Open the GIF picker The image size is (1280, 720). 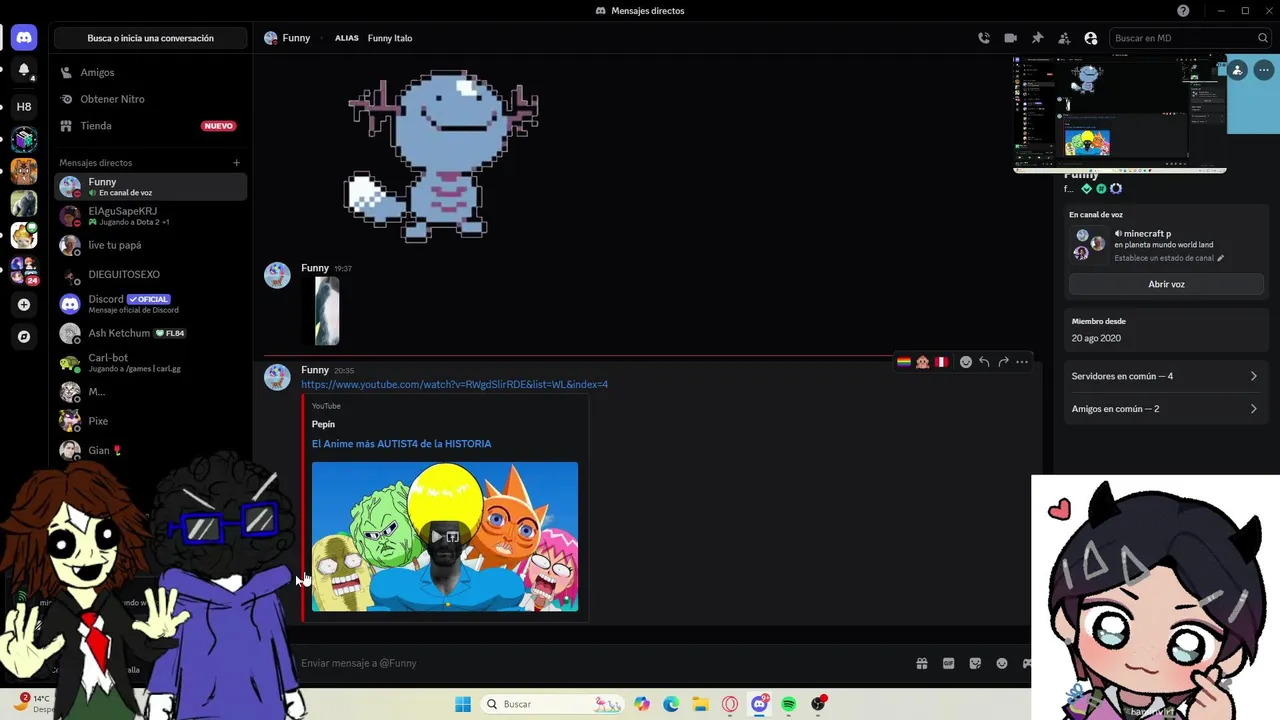click(x=948, y=663)
